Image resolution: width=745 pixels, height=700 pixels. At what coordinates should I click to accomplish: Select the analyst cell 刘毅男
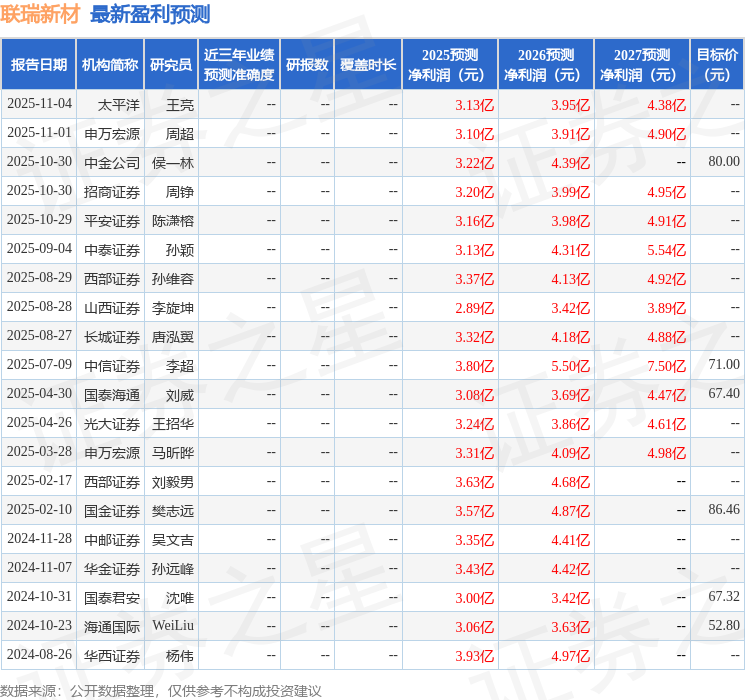(173, 482)
